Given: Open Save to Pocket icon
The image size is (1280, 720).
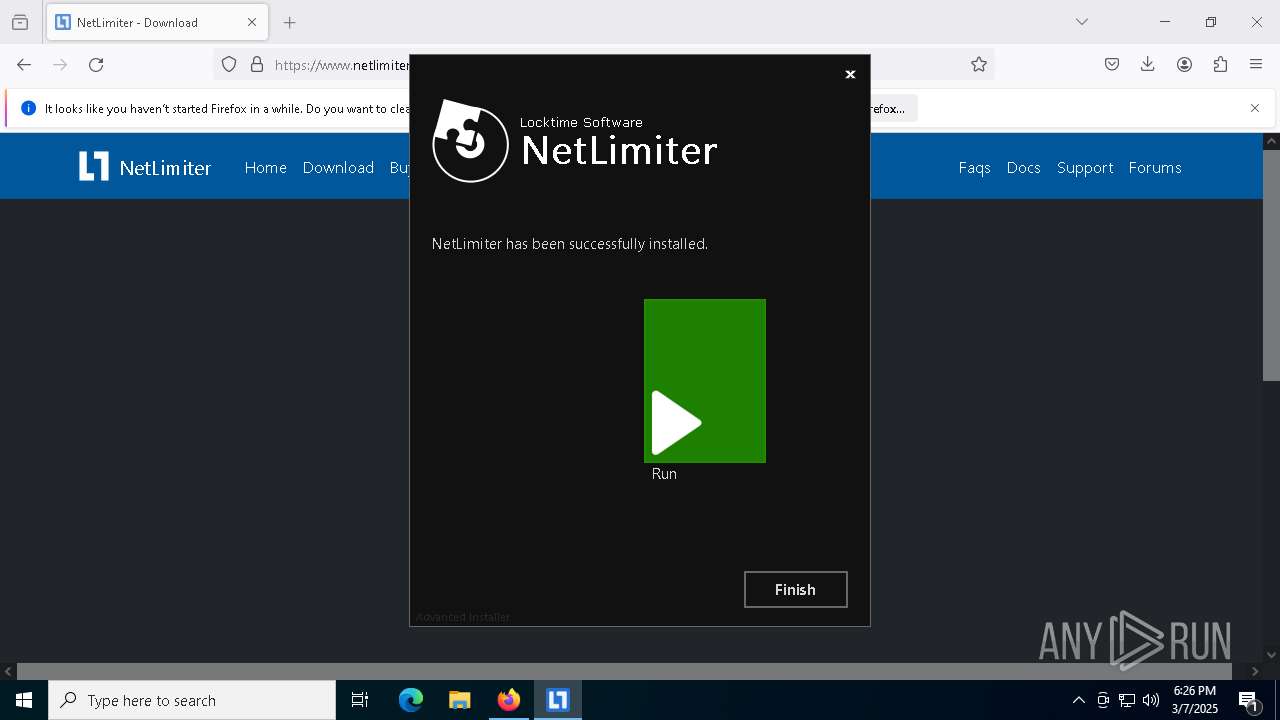Looking at the screenshot, I should pyautogui.click(x=1112, y=65).
